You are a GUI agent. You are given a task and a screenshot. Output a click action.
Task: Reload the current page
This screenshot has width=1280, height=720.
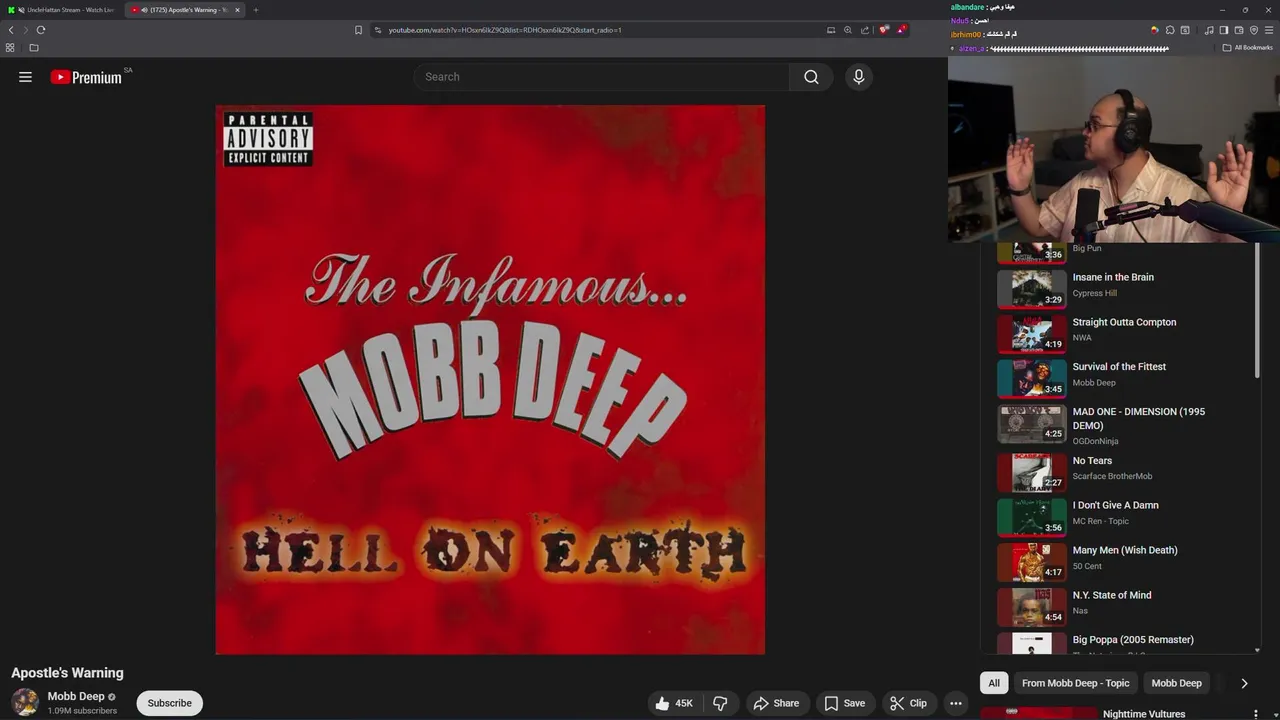coord(41,30)
